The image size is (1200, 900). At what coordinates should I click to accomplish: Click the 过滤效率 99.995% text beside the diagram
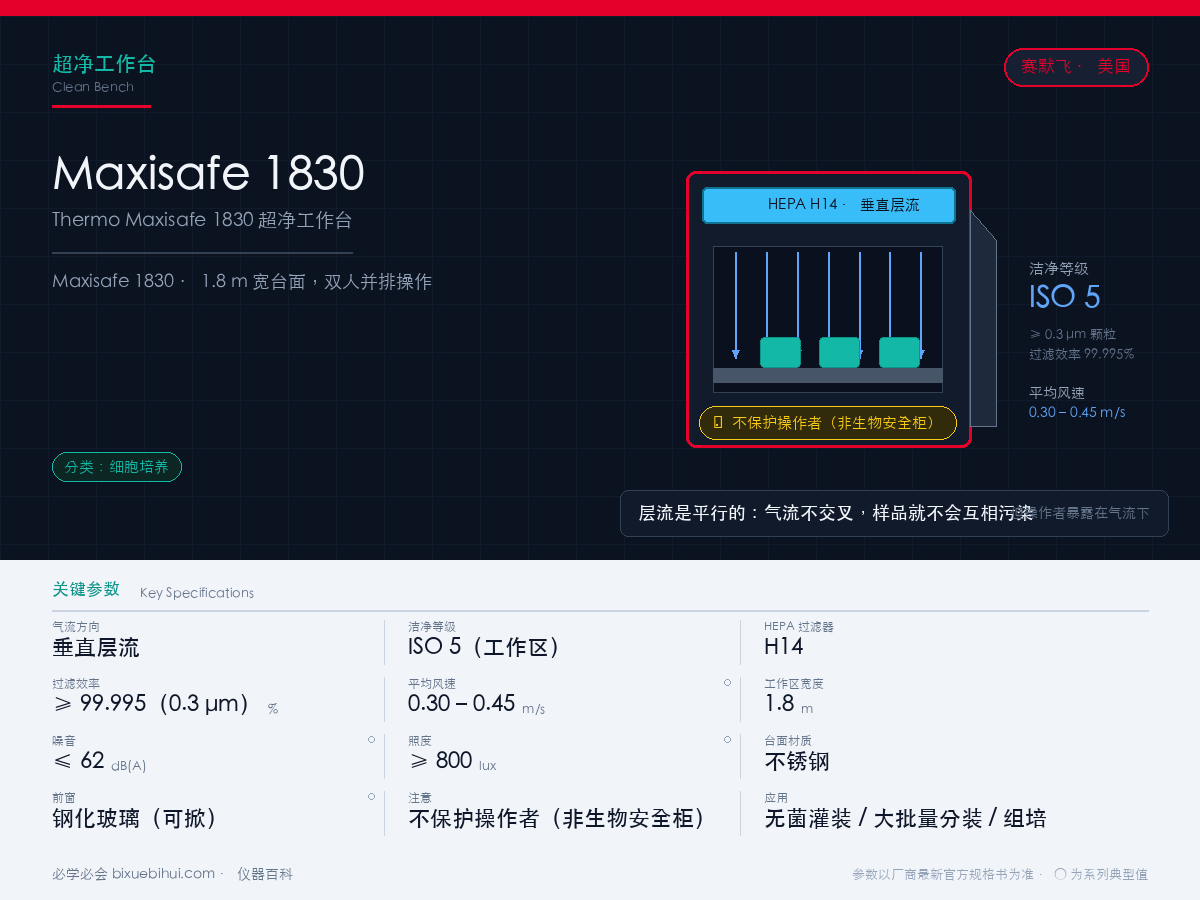click(x=1082, y=354)
